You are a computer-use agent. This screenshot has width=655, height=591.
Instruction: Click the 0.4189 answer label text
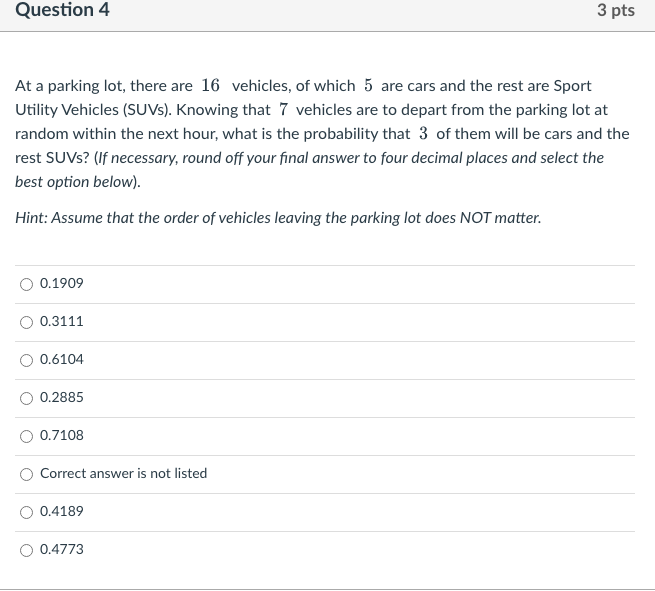point(62,511)
